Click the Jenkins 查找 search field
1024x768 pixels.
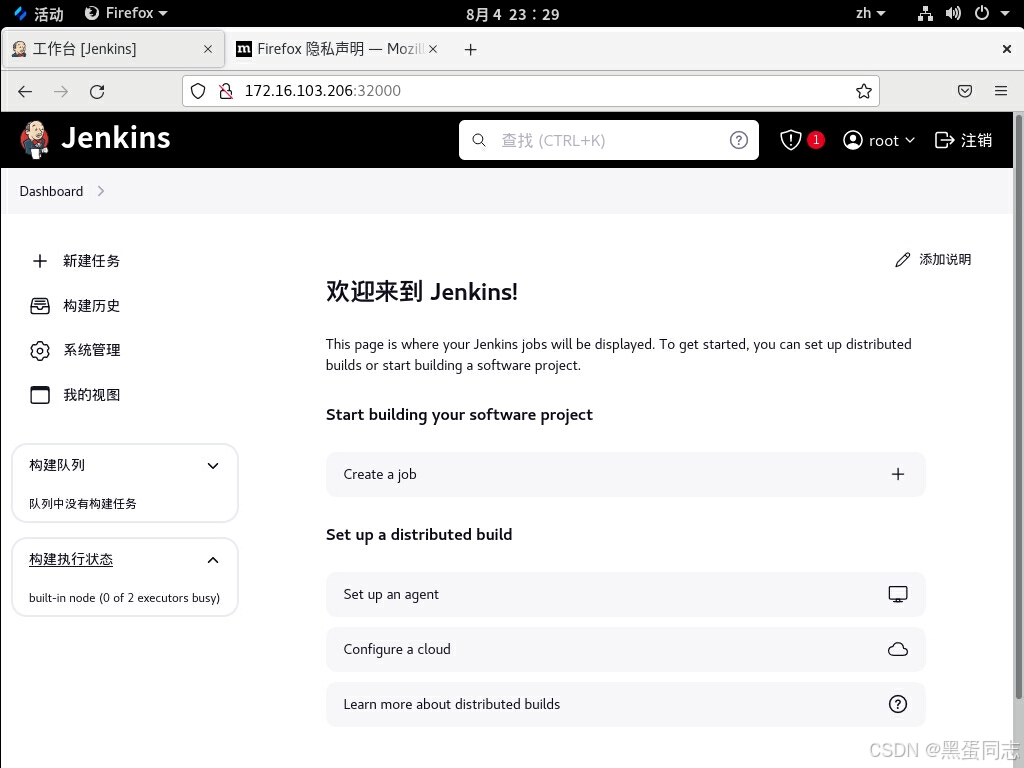point(609,140)
